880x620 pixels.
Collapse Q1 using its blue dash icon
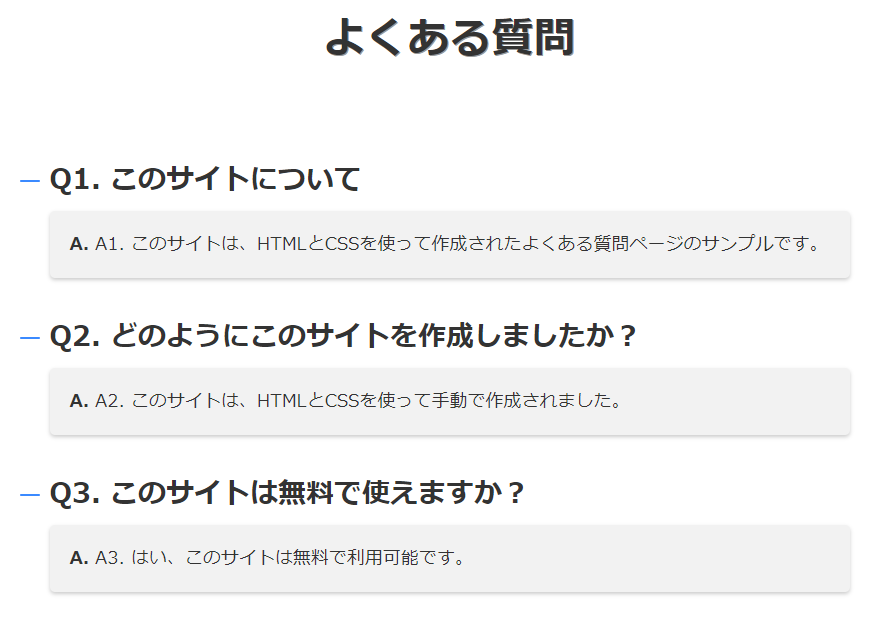[30, 181]
